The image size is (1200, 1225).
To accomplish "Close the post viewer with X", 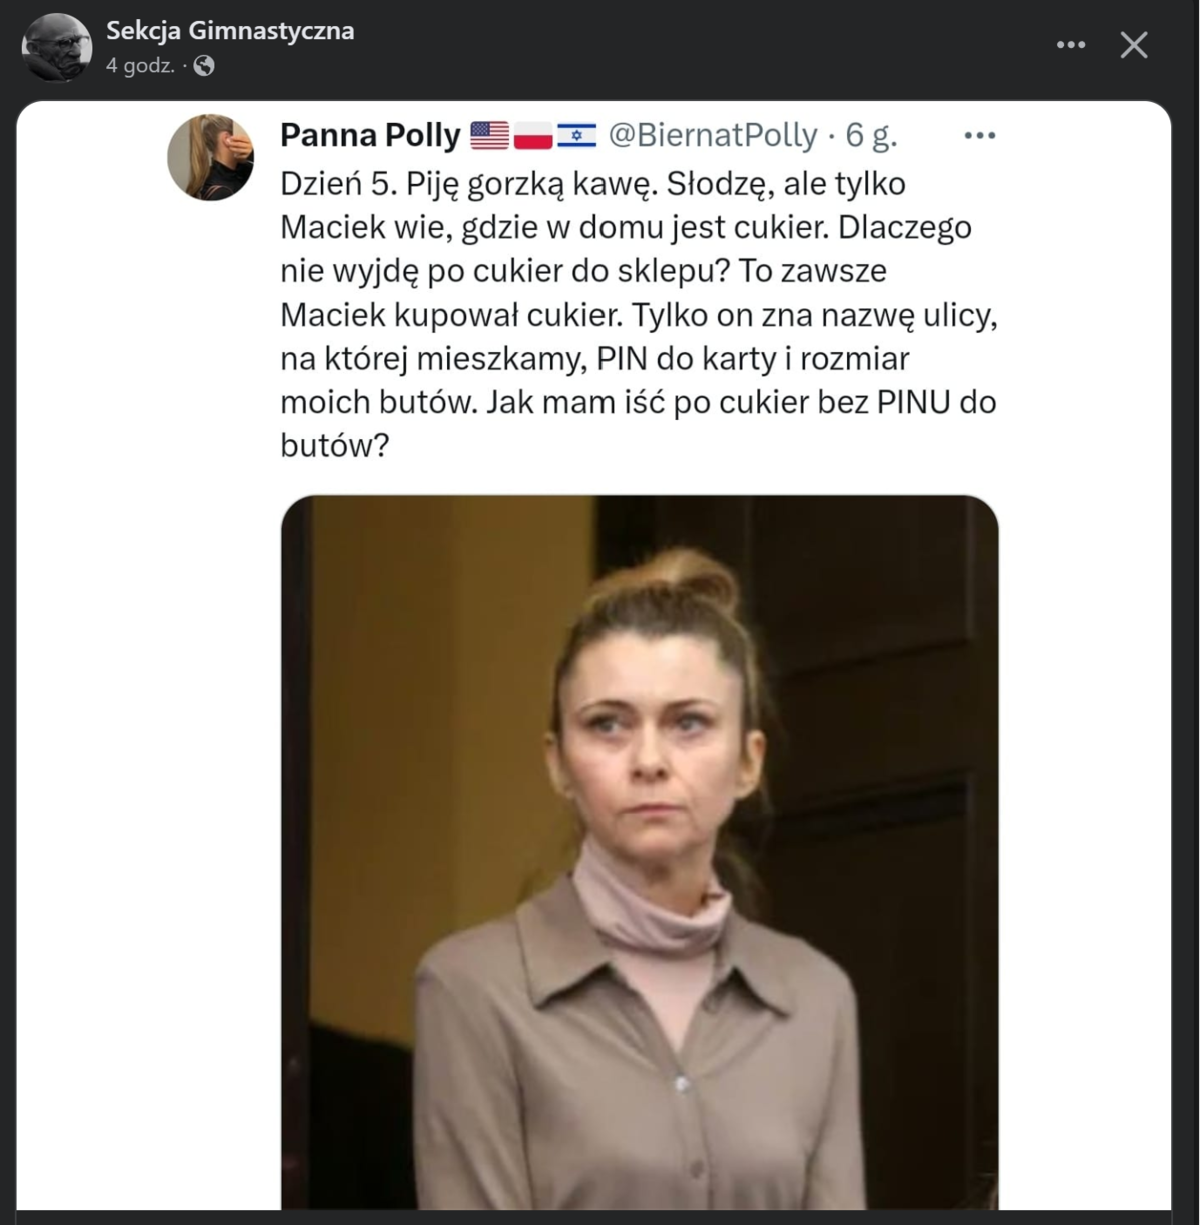I will (x=1134, y=45).
